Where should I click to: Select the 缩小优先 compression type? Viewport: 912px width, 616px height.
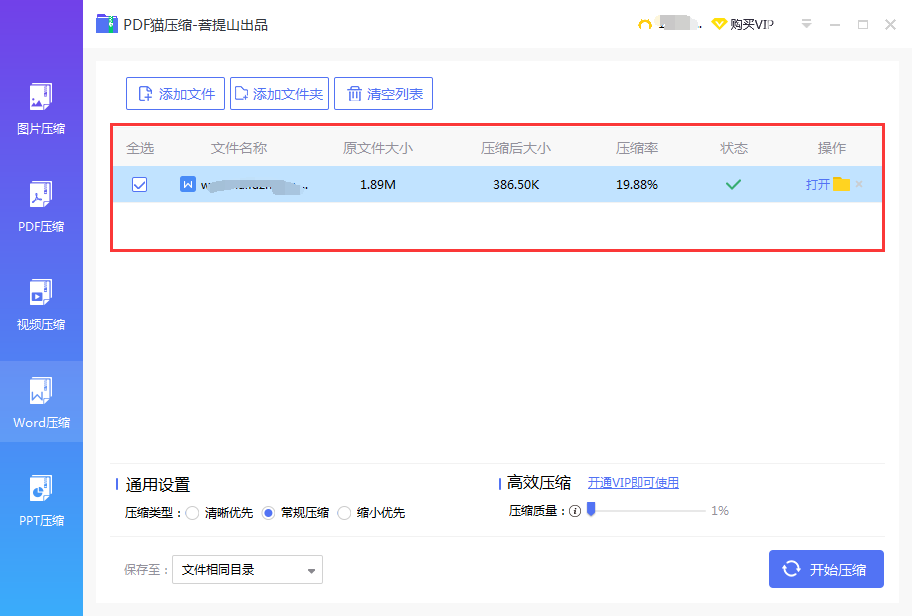(344, 513)
